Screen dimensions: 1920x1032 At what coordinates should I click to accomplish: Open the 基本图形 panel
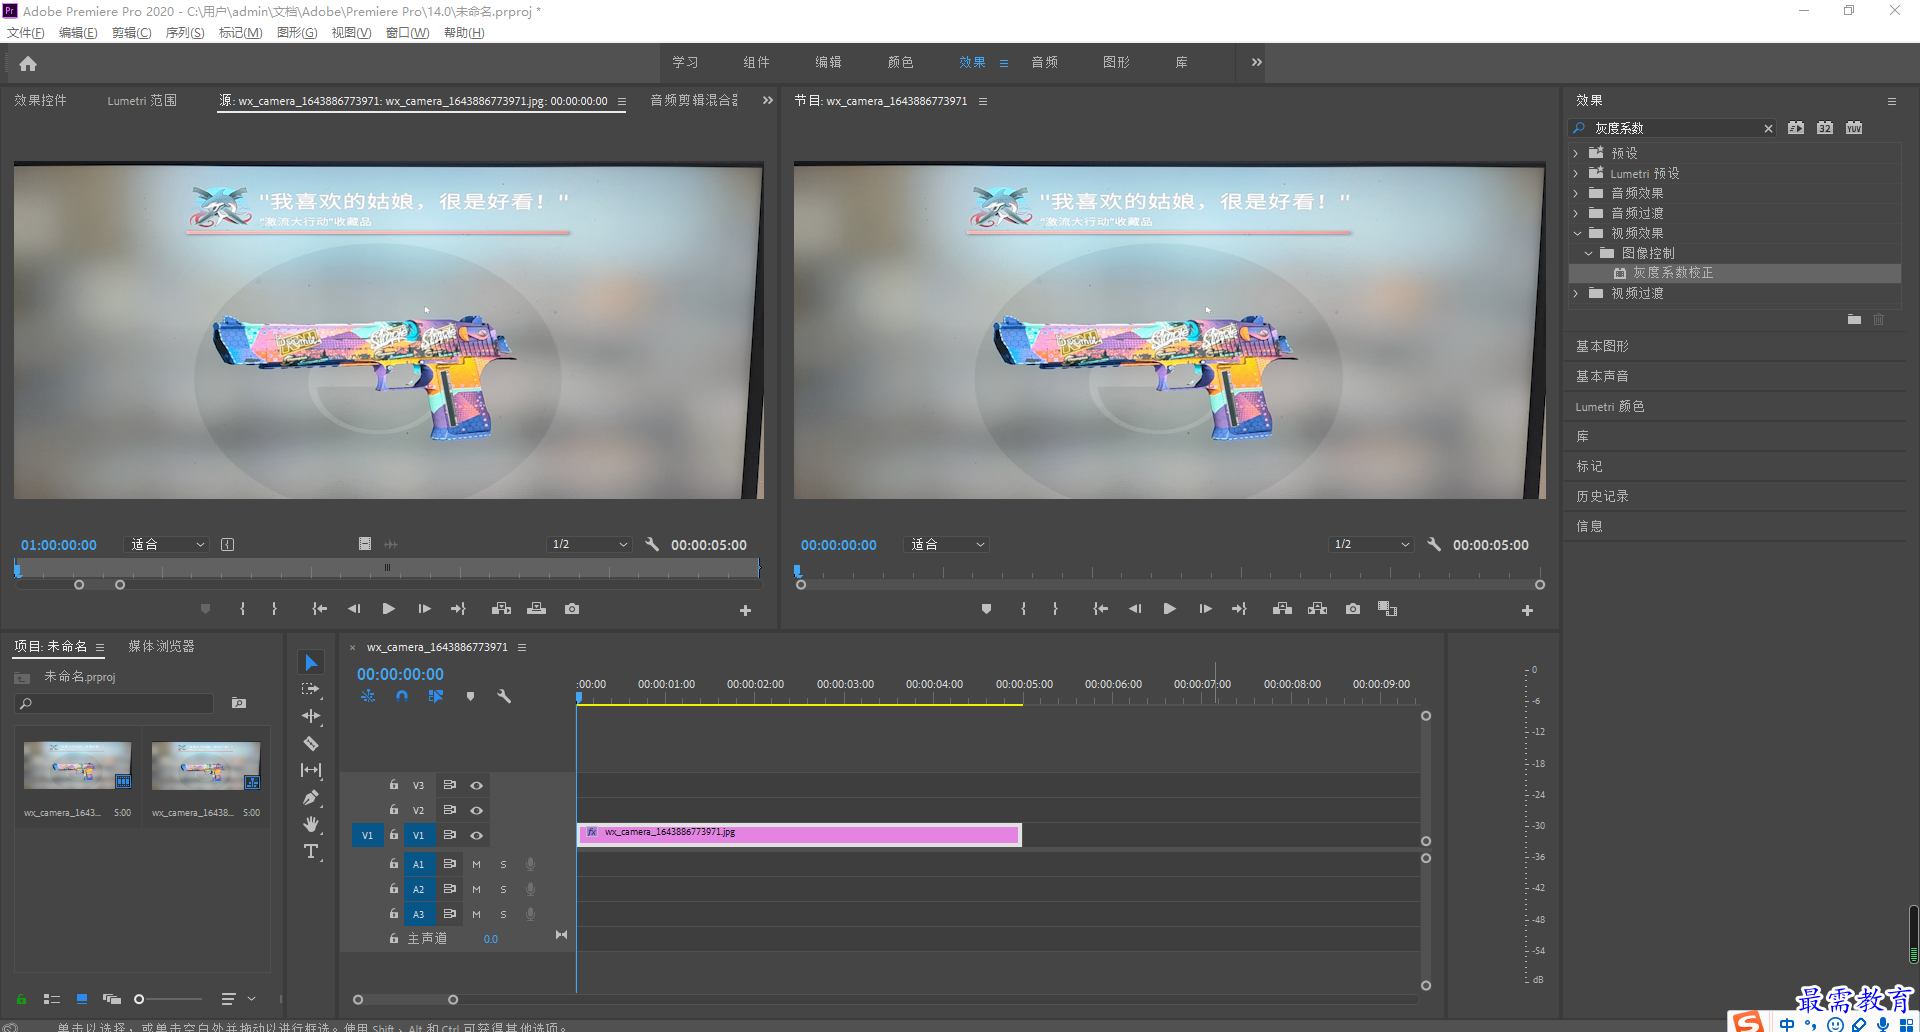click(x=1602, y=346)
